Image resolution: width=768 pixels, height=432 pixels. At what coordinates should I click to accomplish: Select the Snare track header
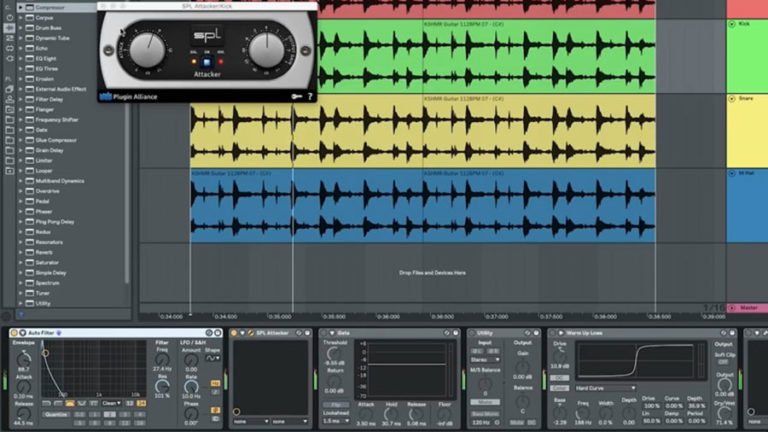(x=746, y=98)
